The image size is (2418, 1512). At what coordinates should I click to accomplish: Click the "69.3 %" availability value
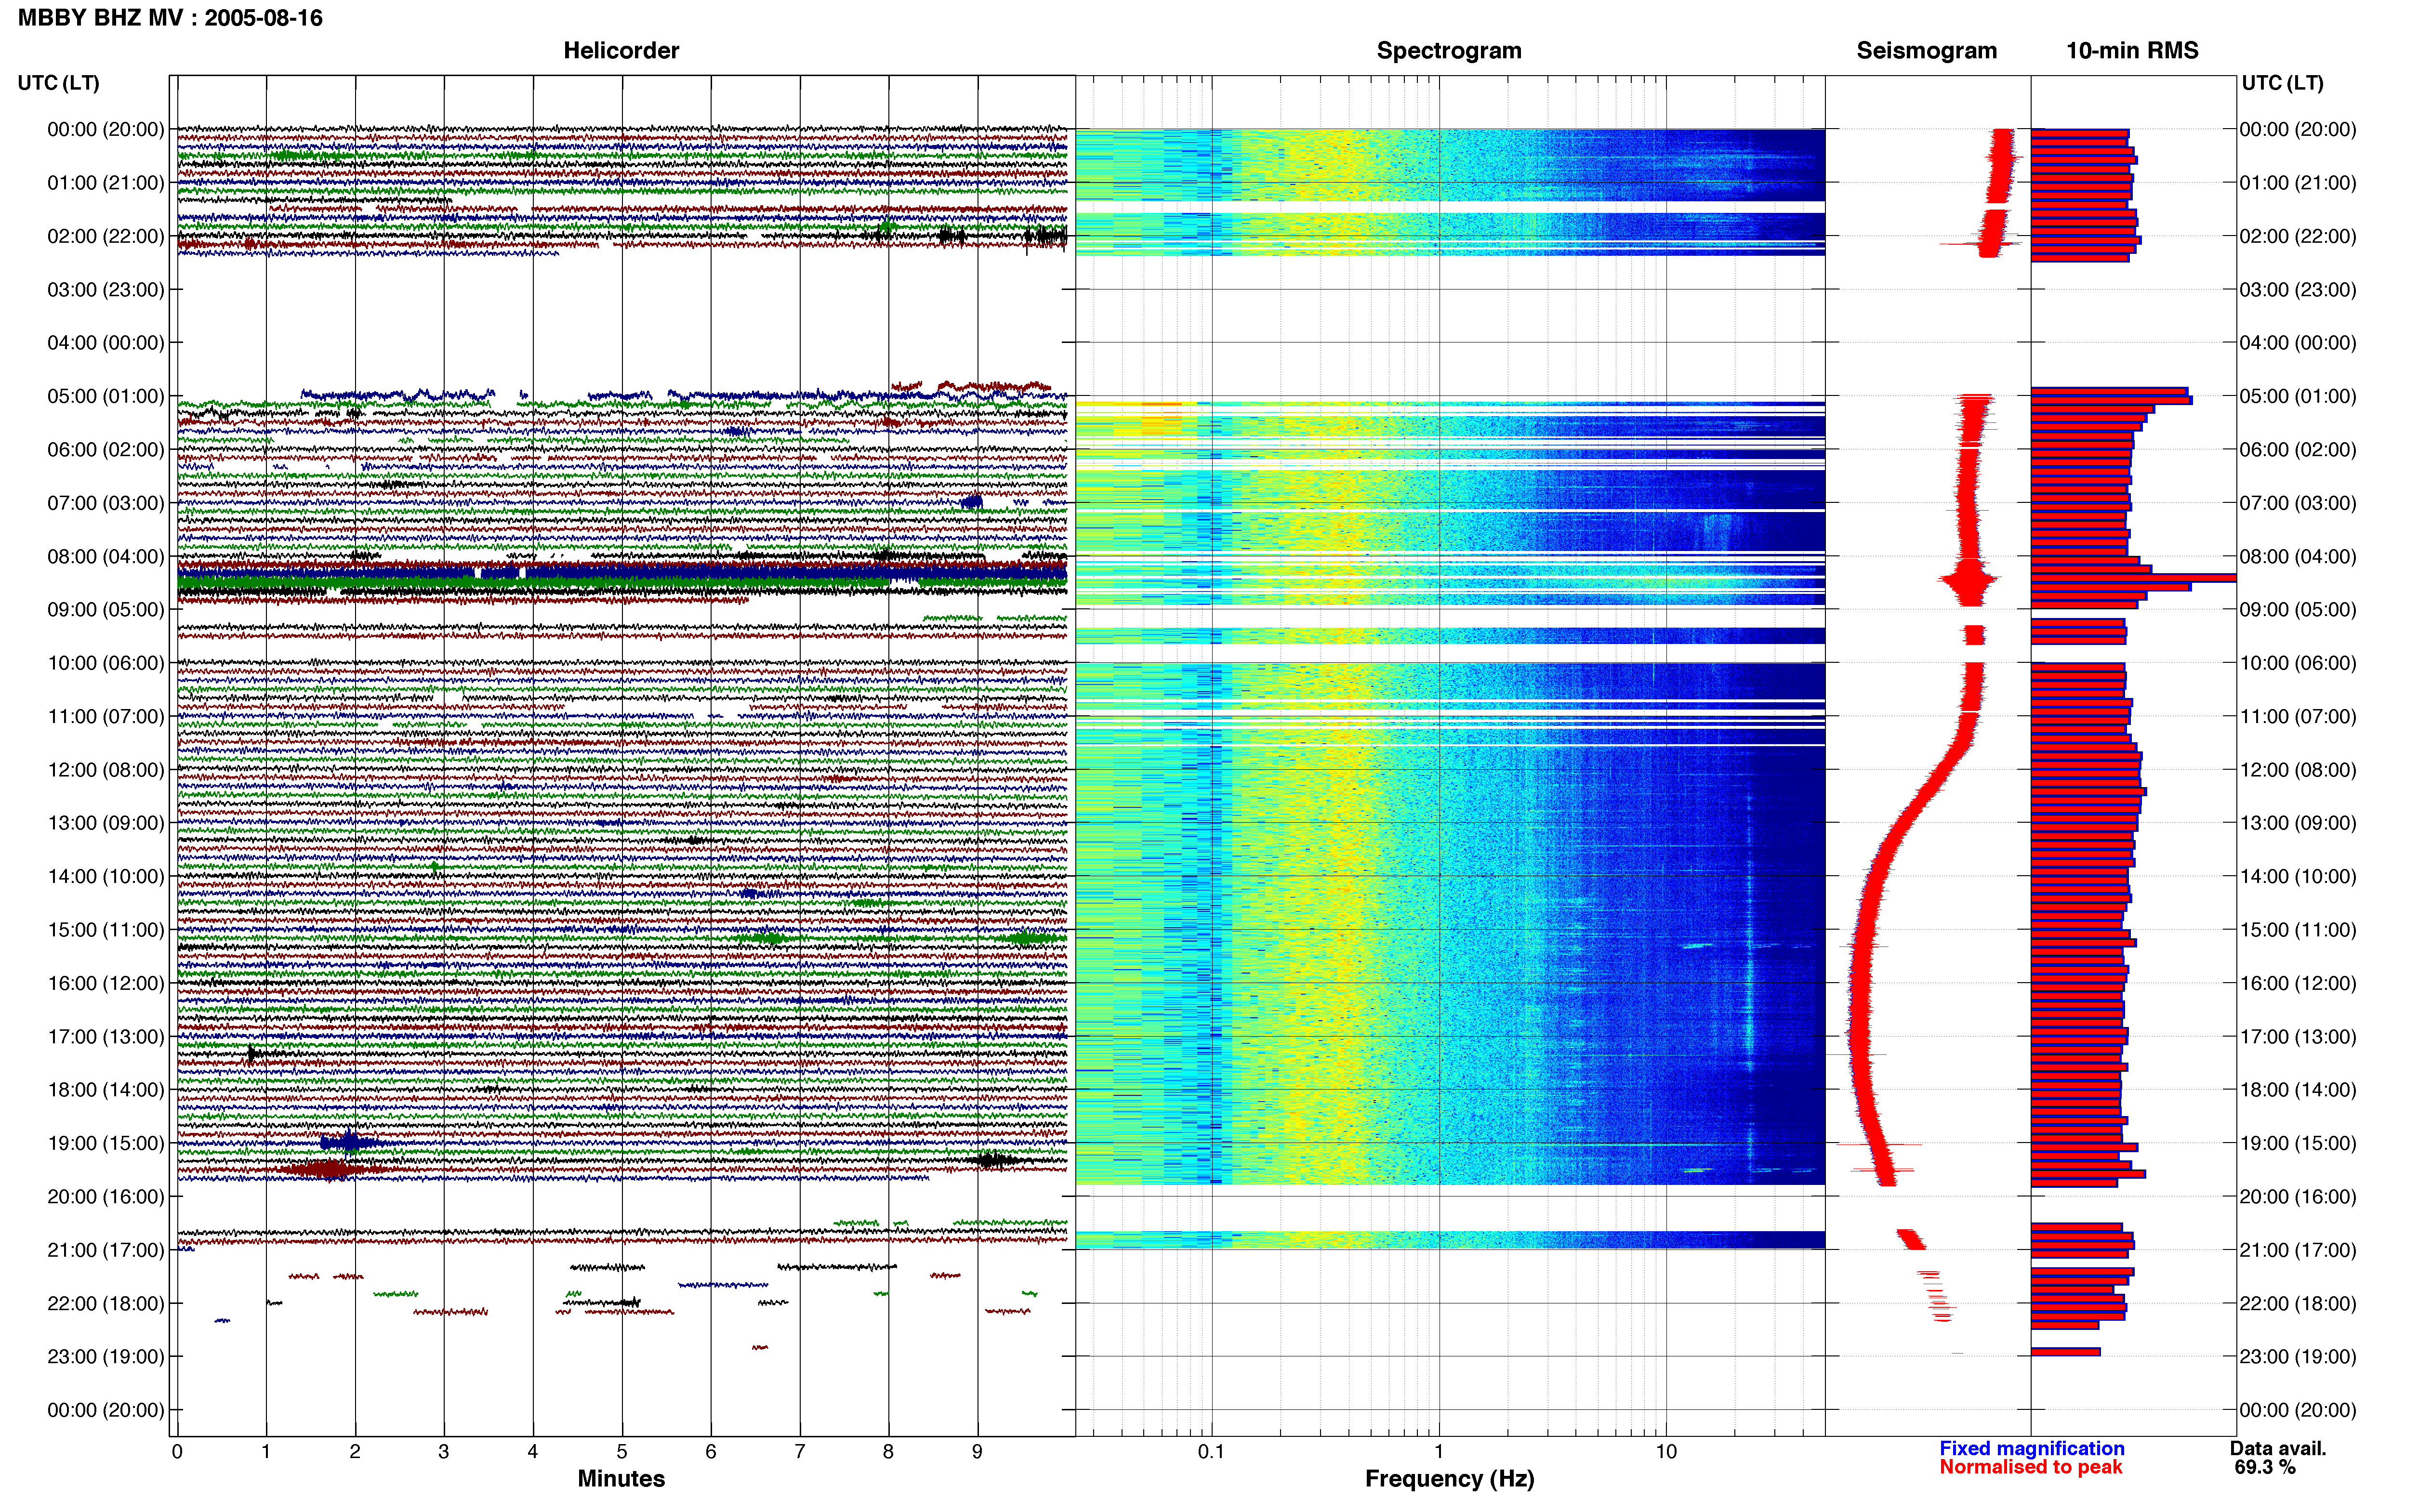[2265, 1468]
